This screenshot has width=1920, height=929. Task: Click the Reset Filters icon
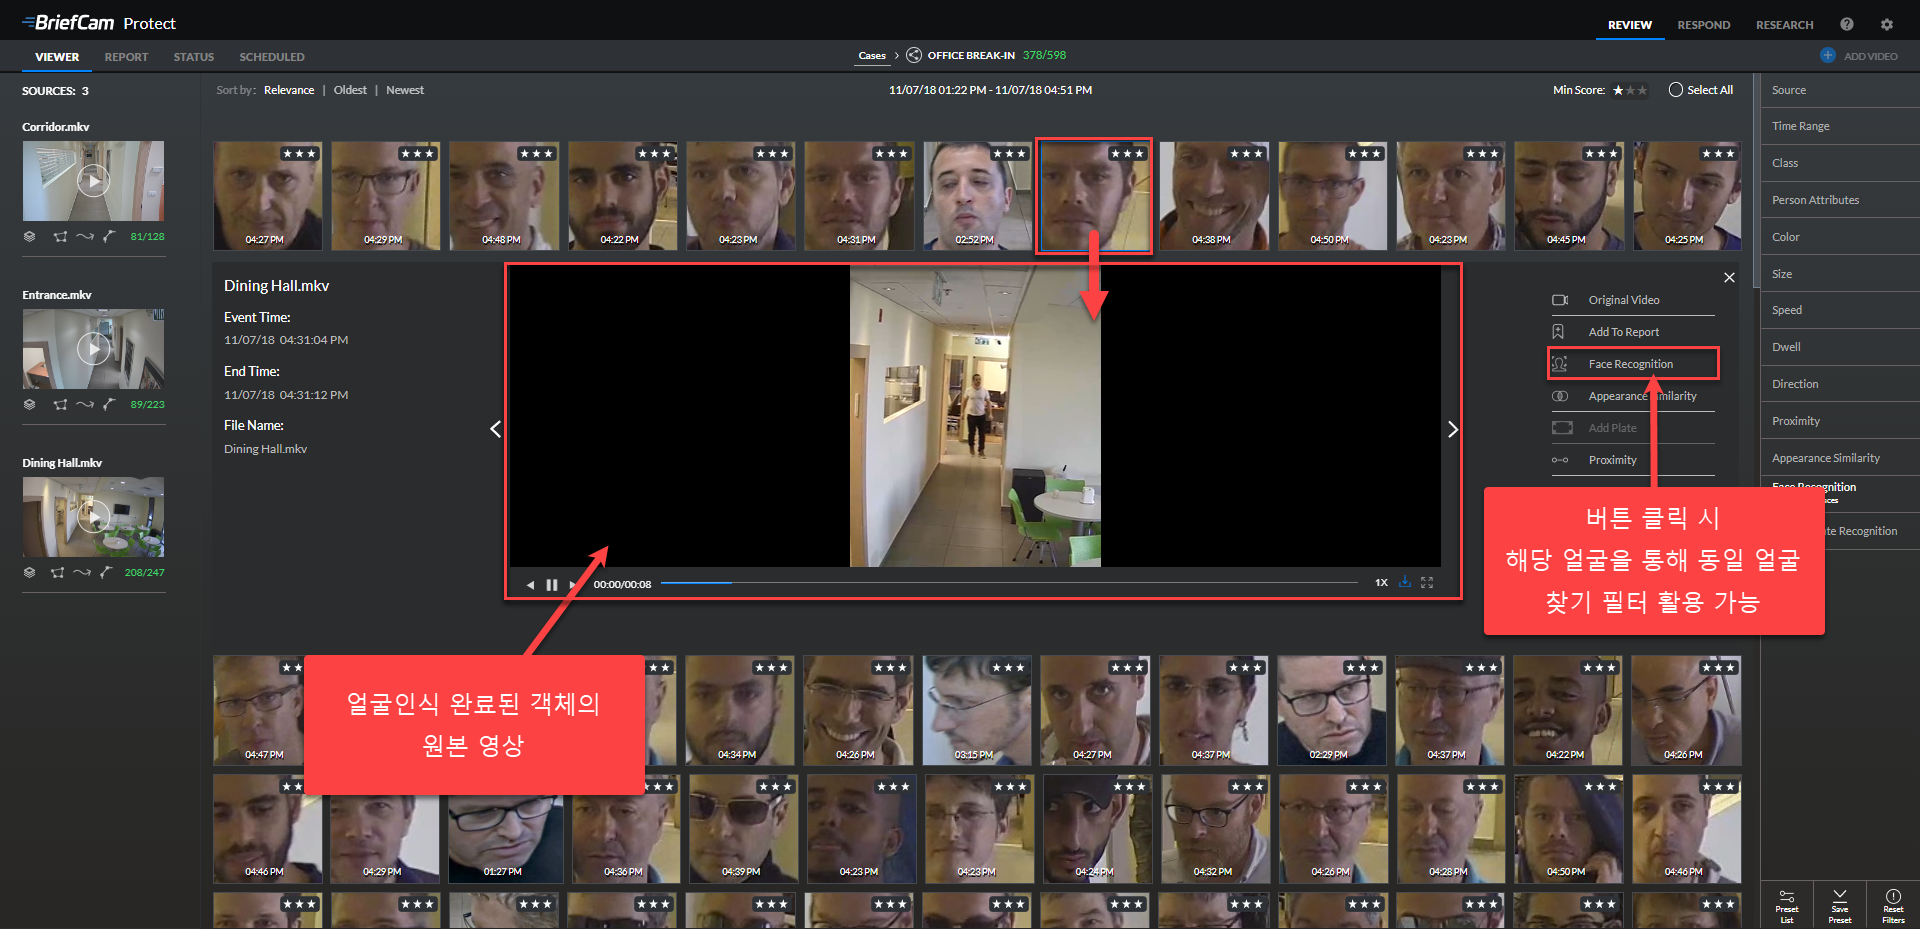tap(1893, 897)
